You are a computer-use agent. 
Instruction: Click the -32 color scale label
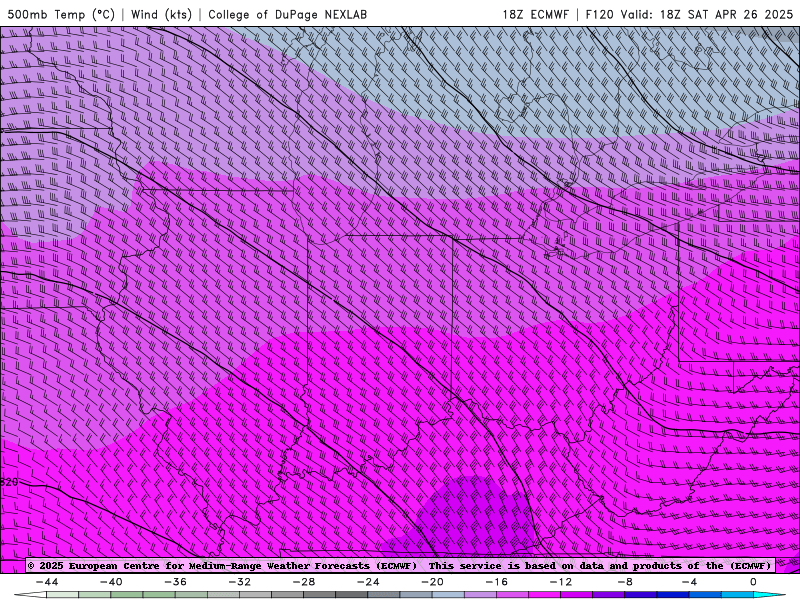[240, 582]
